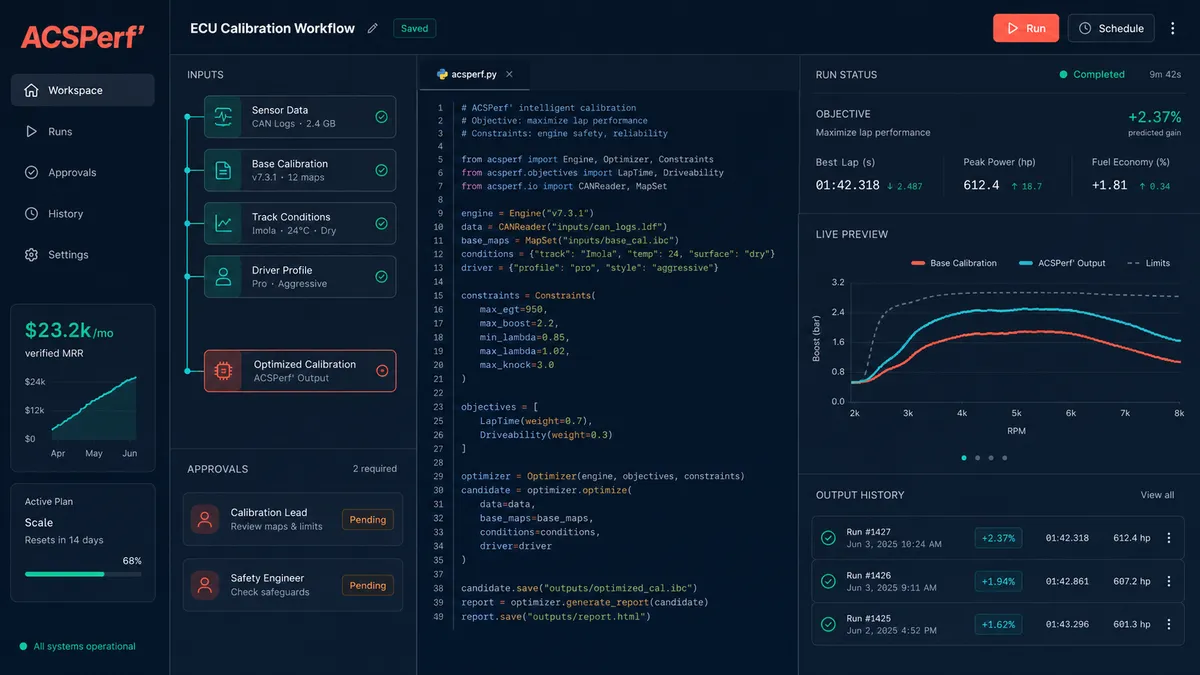1200x675 pixels.
Task: Click the Approvals check-circle icon in sidebar
Action: (x=31, y=172)
